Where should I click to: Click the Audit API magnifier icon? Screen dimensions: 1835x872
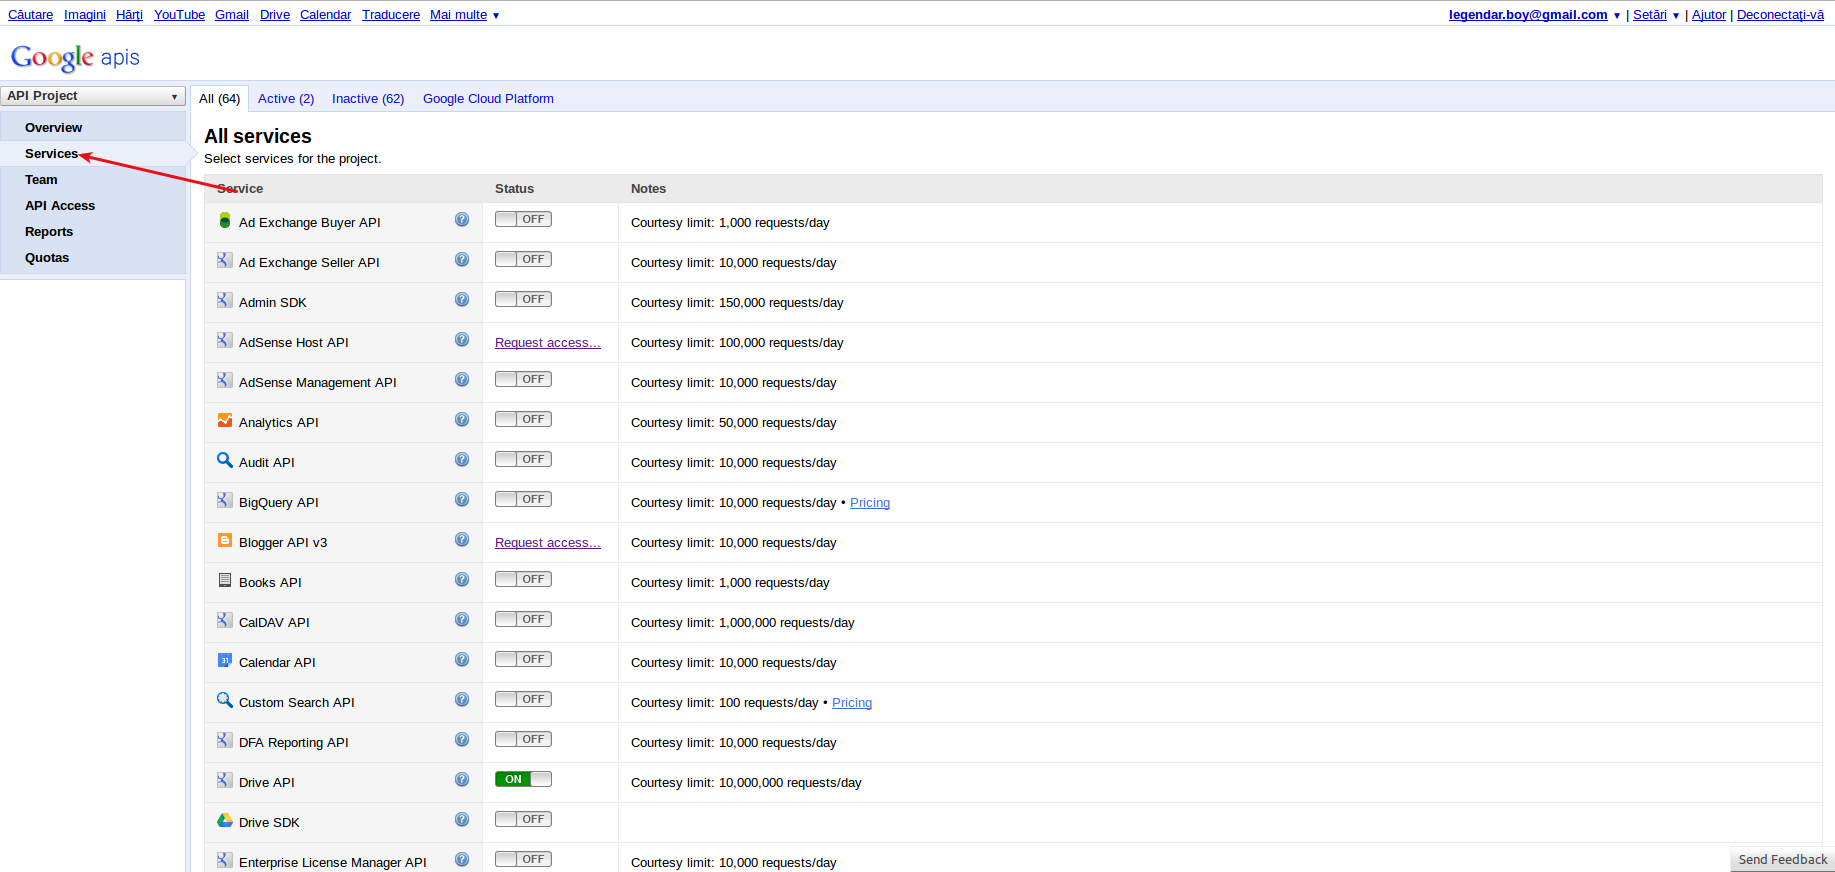click(225, 460)
